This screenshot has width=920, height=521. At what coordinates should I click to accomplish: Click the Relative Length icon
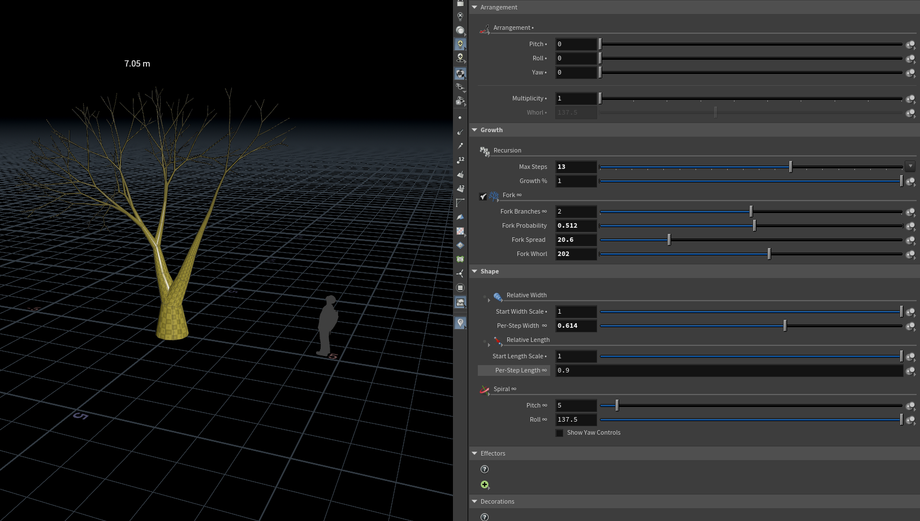coord(498,341)
